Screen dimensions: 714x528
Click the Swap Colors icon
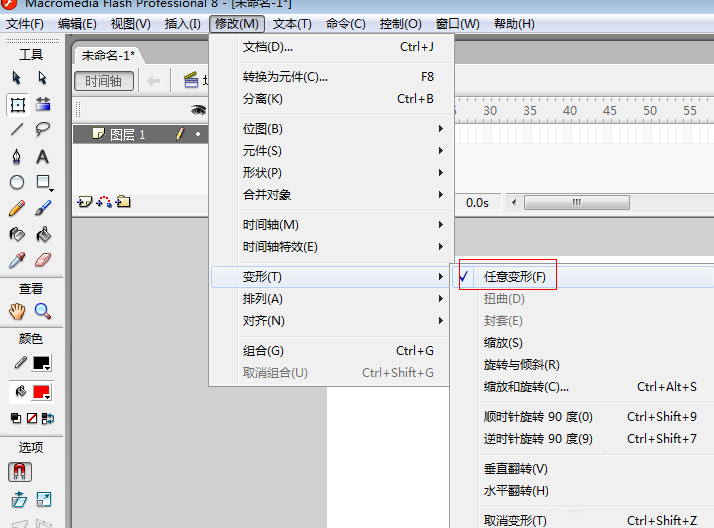tap(48, 418)
